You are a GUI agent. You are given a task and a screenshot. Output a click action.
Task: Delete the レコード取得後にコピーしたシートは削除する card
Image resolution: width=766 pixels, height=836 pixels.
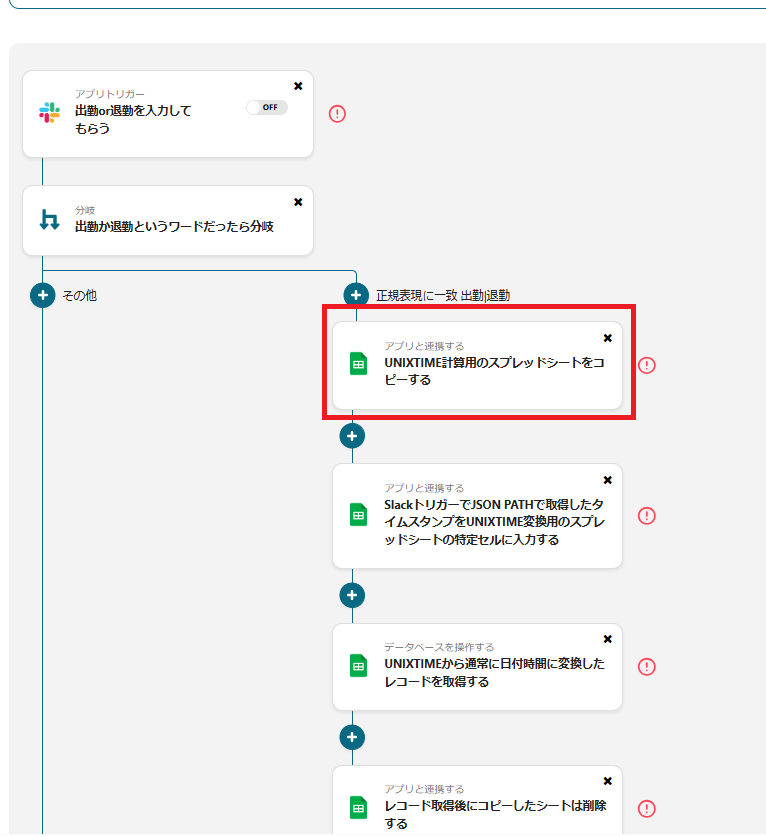click(x=608, y=781)
